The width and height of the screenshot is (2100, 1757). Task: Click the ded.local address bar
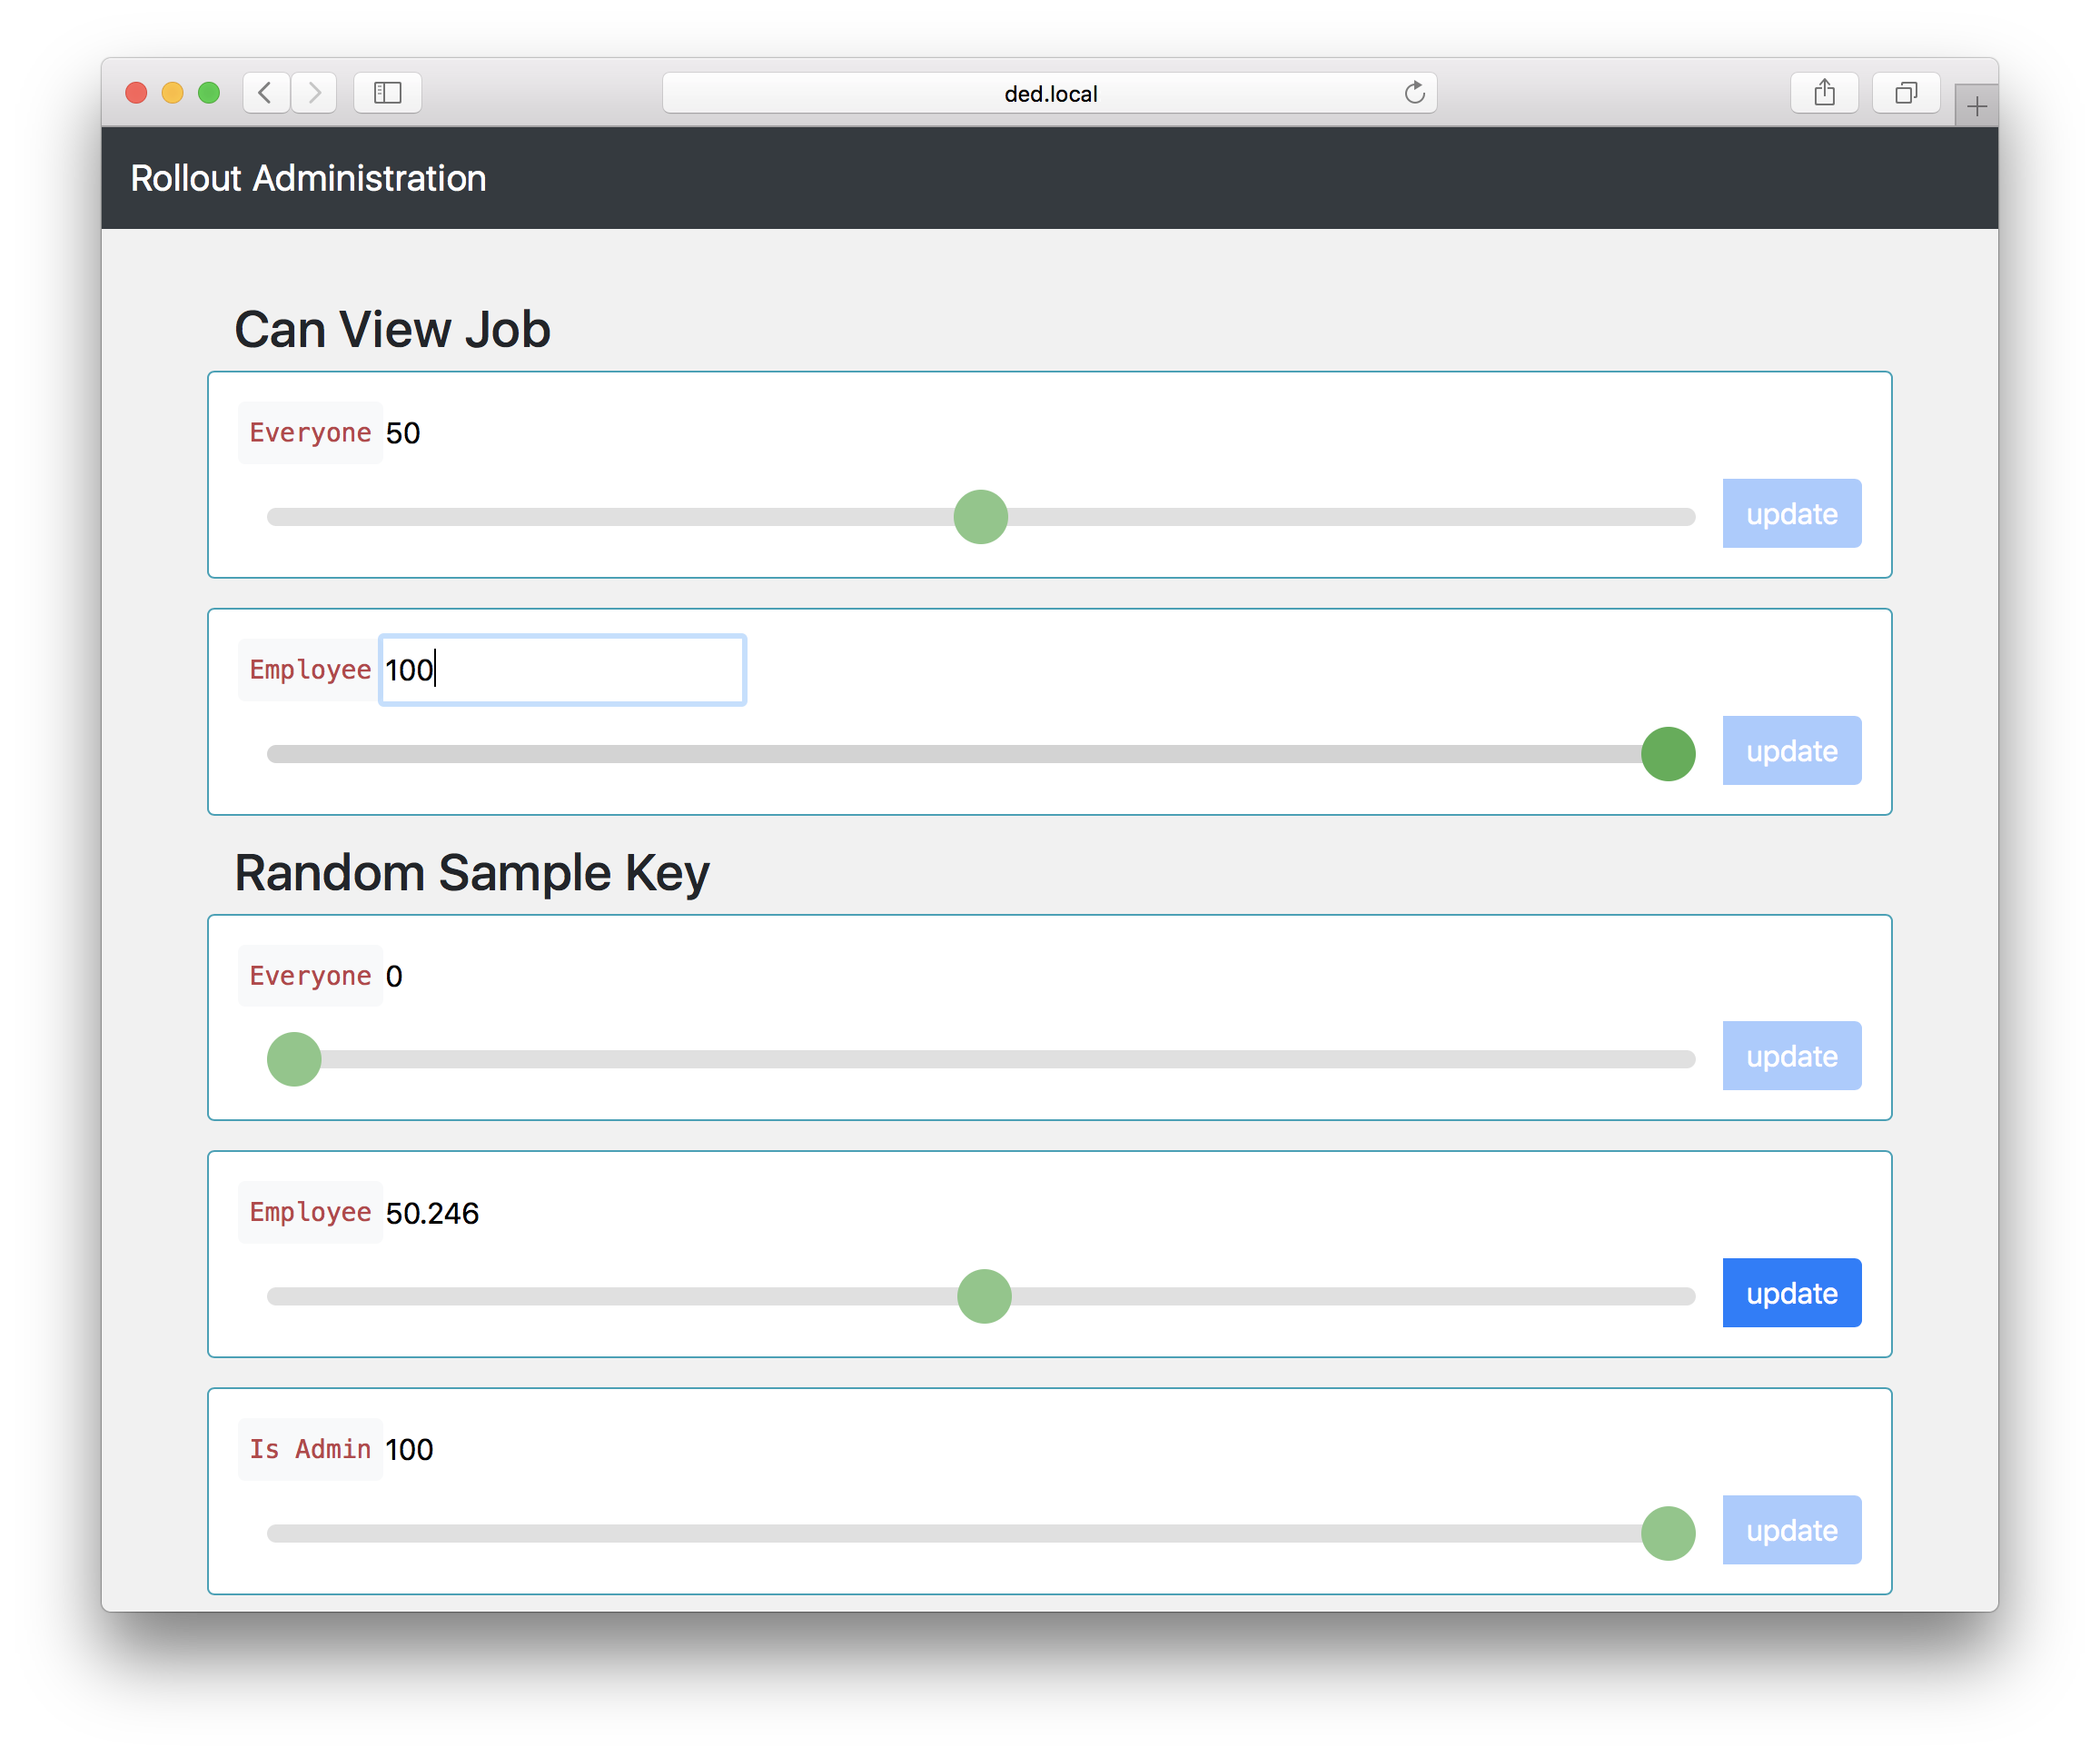click(x=1050, y=93)
